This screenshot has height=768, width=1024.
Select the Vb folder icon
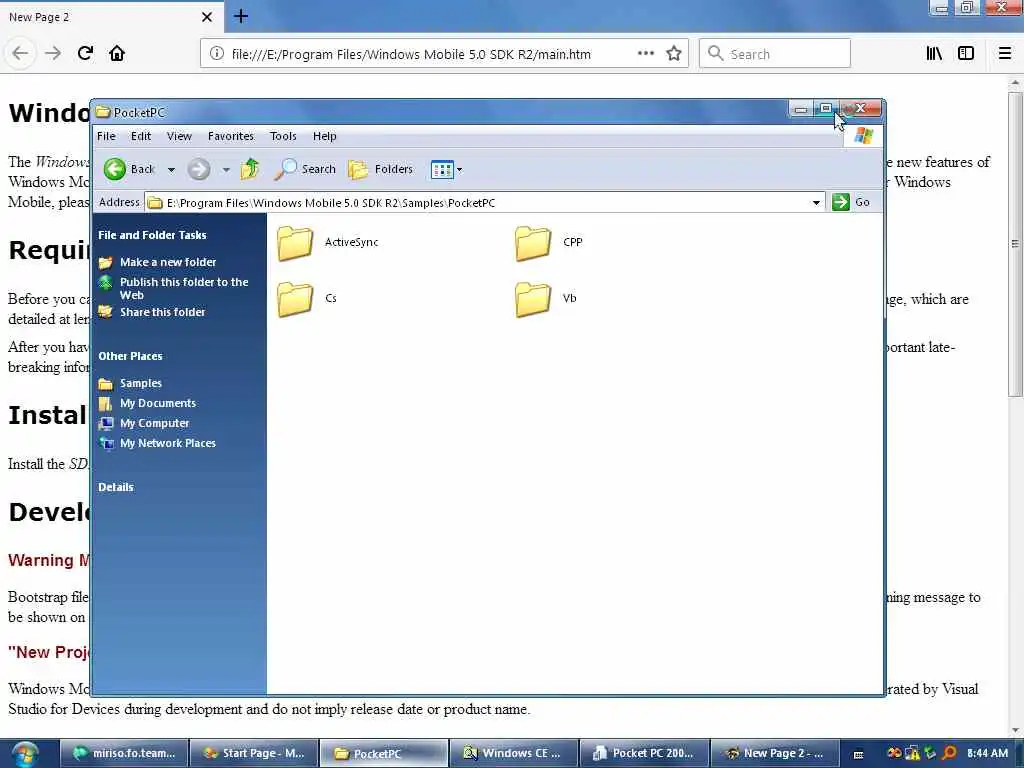[533, 299]
